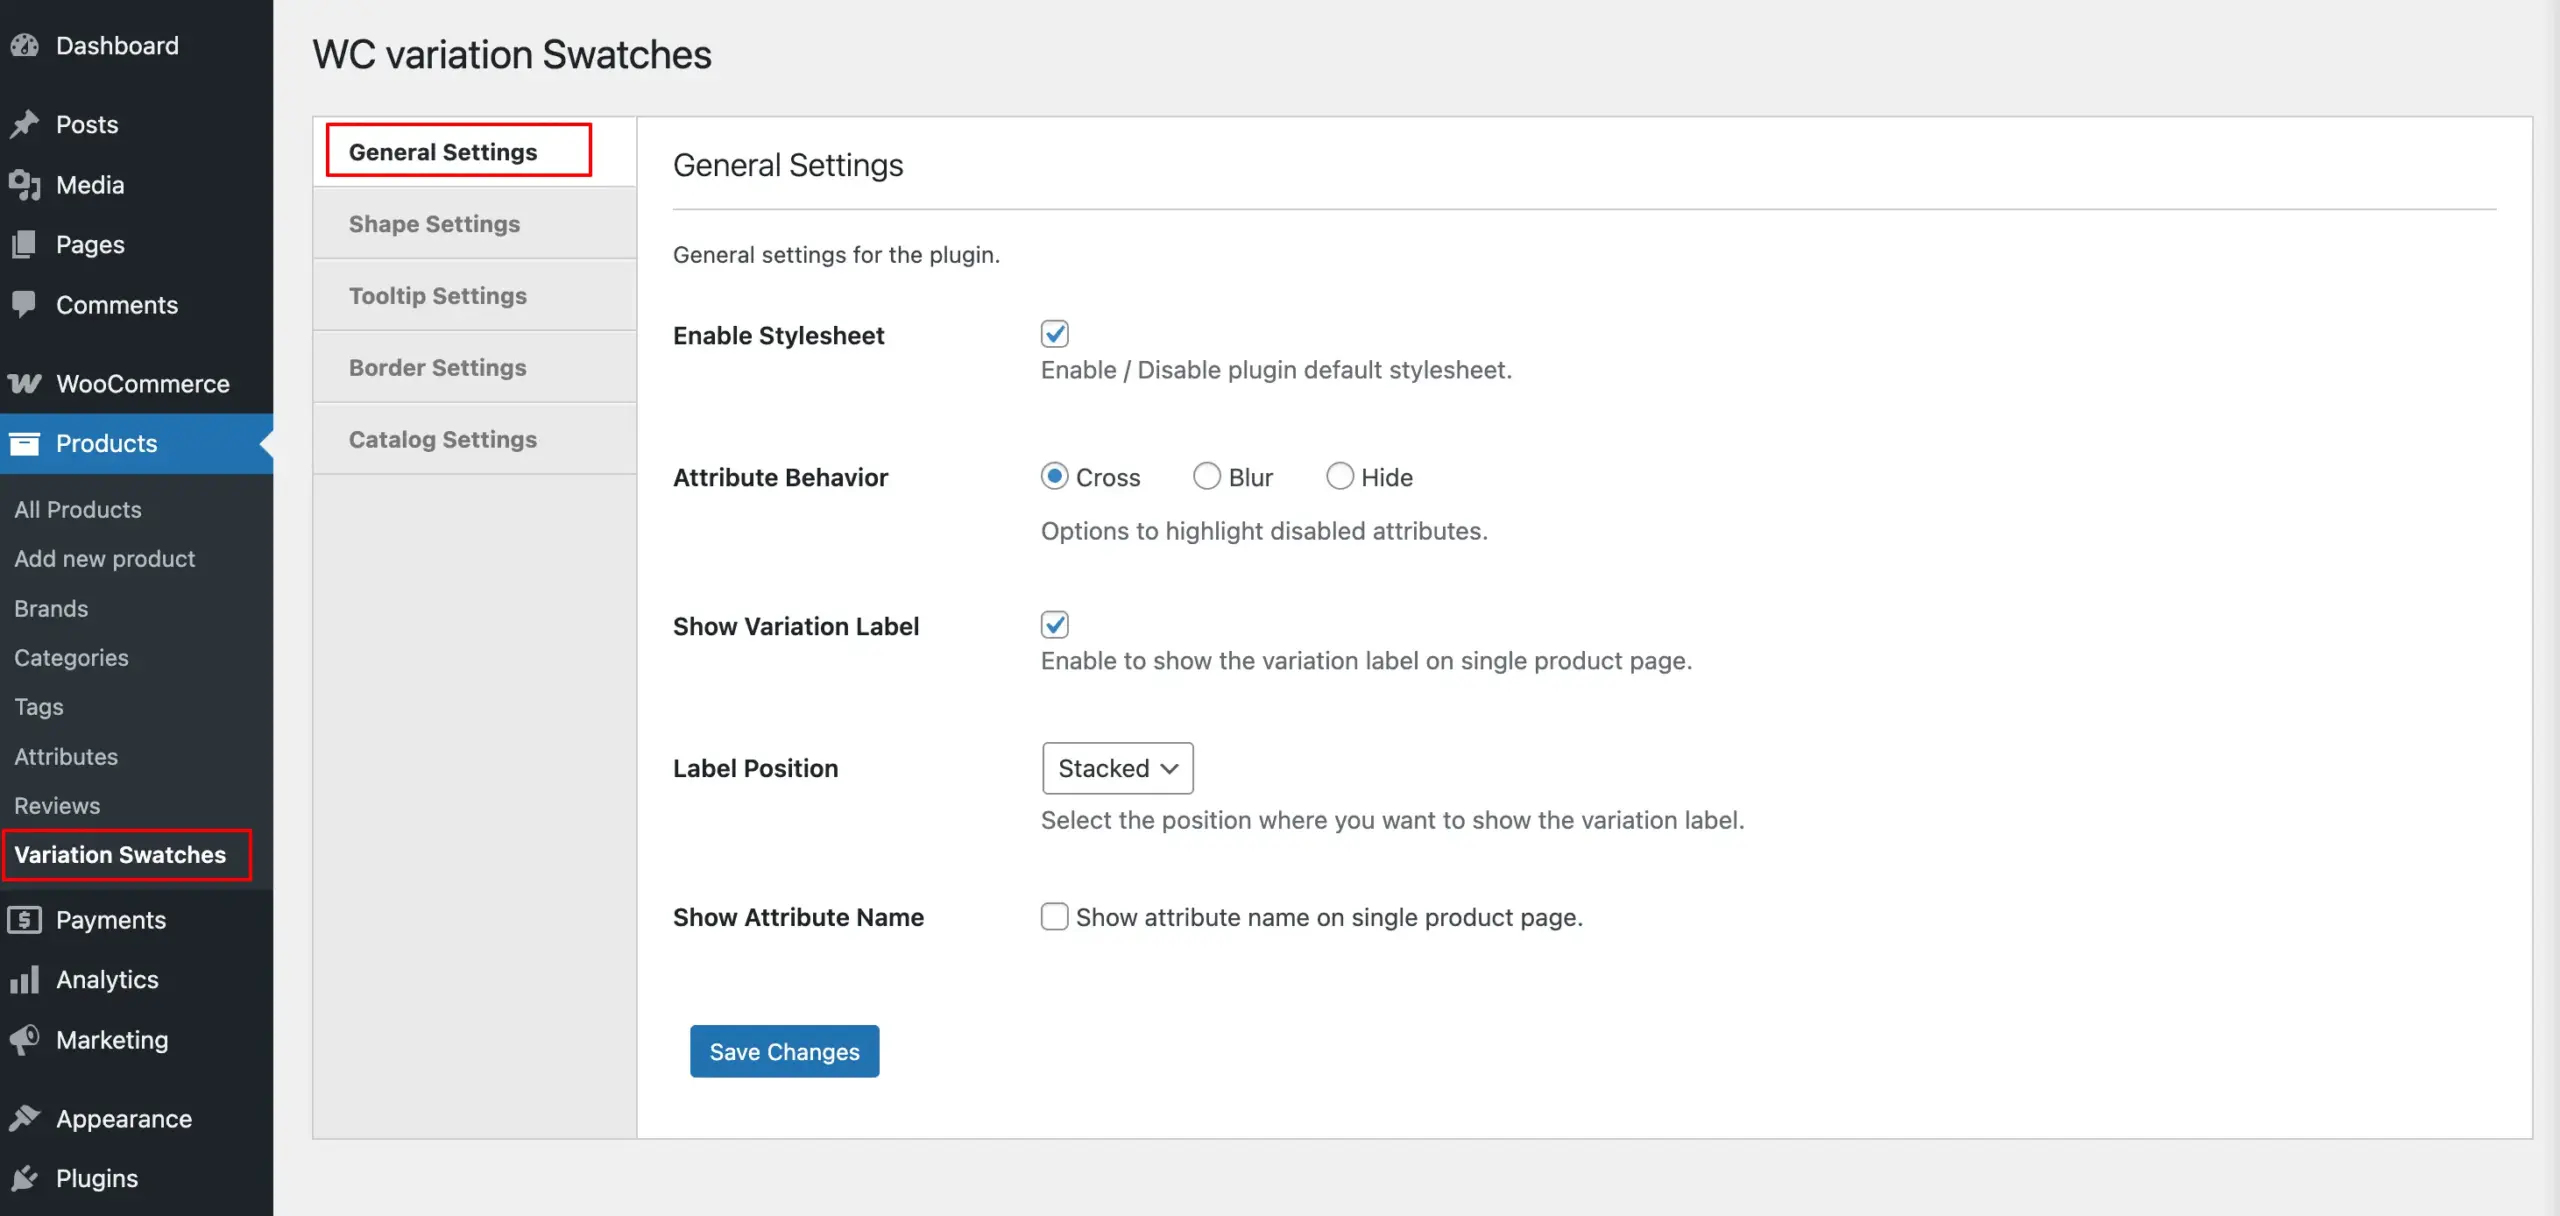Screen dimensions: 2560x1216
Task: Enable Show attribute name on single product page
Action: [x=1055, y=916]
